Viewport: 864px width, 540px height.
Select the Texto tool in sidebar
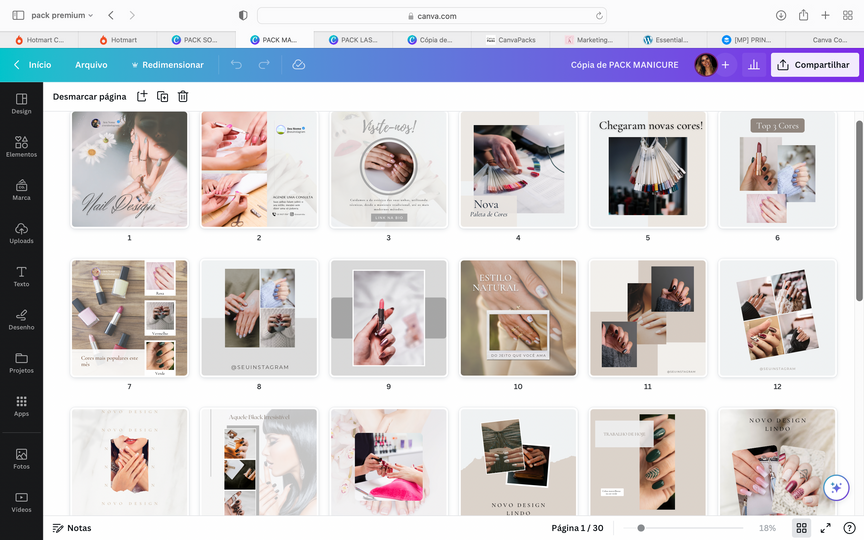click(x=21, y=274)
